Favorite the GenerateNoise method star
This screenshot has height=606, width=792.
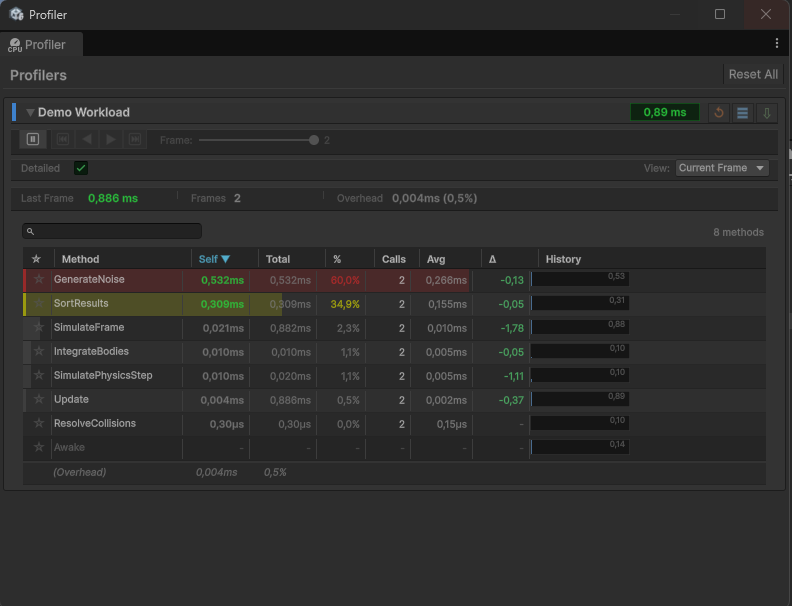(x=39, y=279)
